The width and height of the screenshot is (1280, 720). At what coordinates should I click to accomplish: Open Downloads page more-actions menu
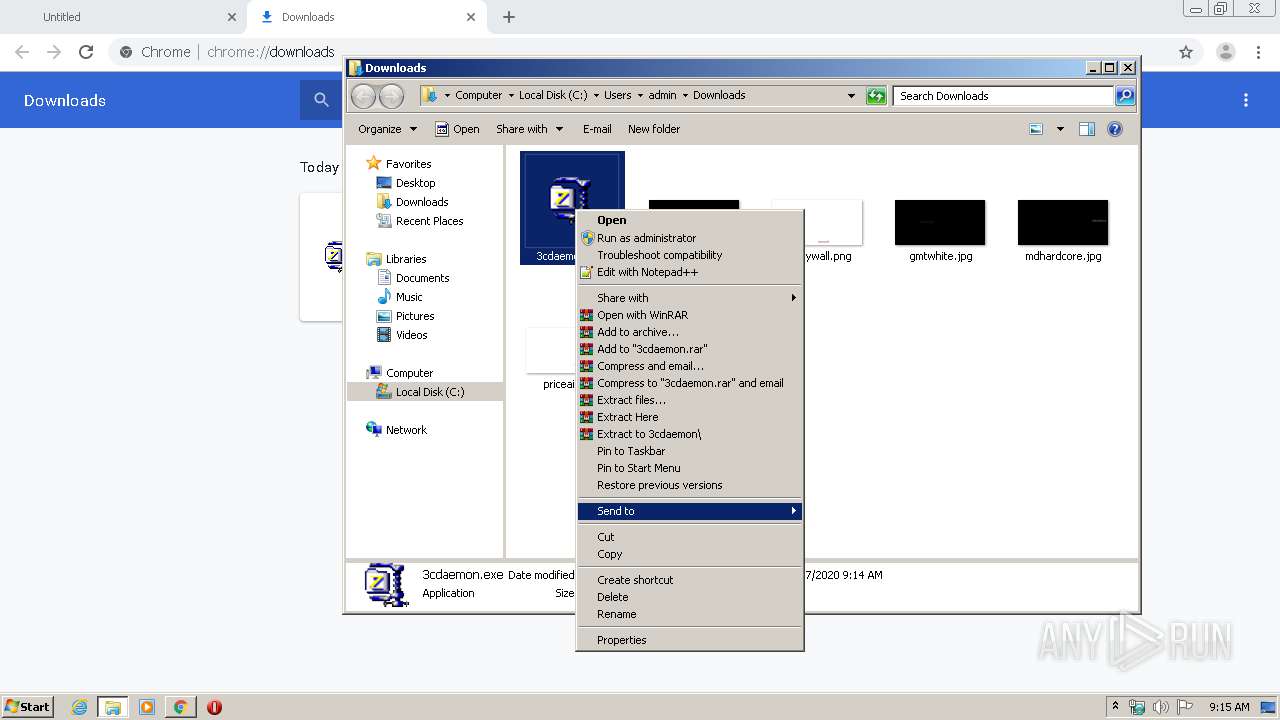[1246, 100]
